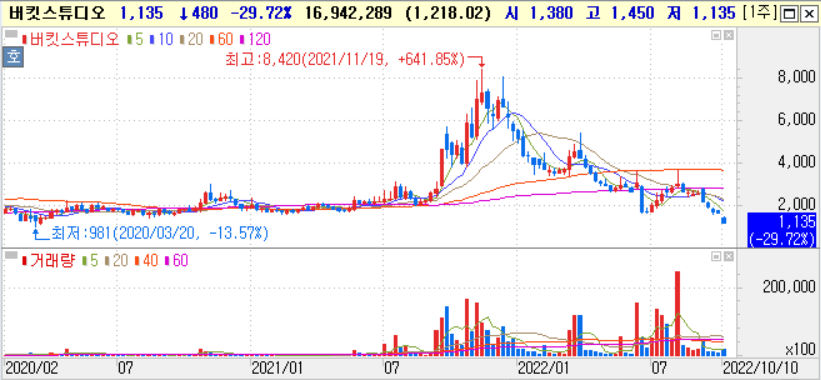Close the price chart panel with small x
This screenshot has width=821, height=380.
click(728, 35)
